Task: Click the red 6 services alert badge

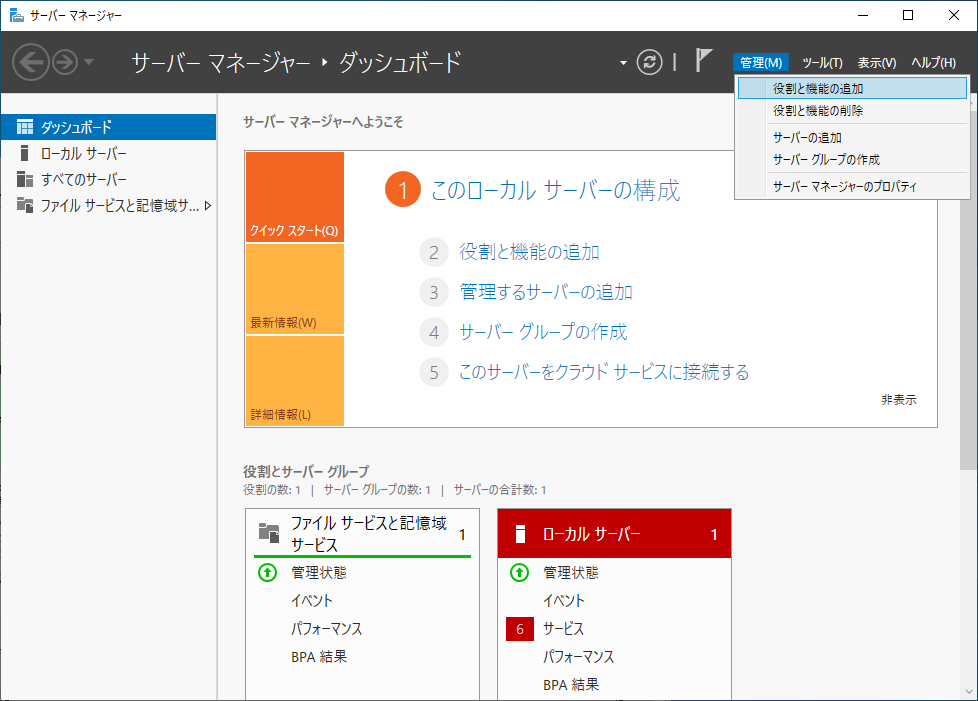Action: [520, 629]
